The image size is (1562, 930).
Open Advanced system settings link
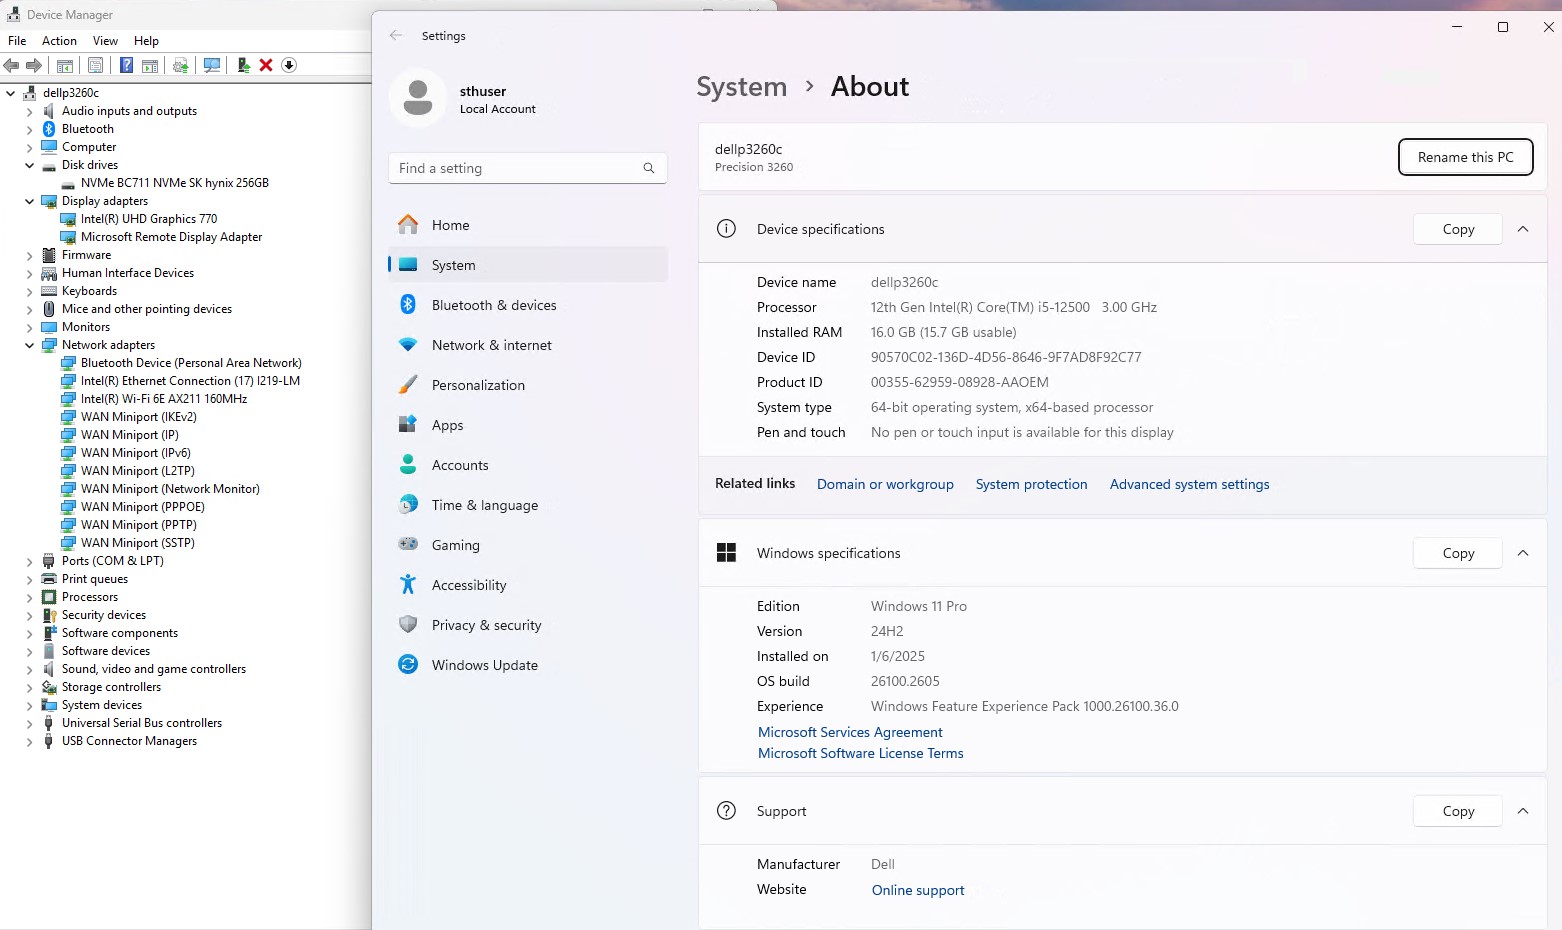pos(1189,484)
